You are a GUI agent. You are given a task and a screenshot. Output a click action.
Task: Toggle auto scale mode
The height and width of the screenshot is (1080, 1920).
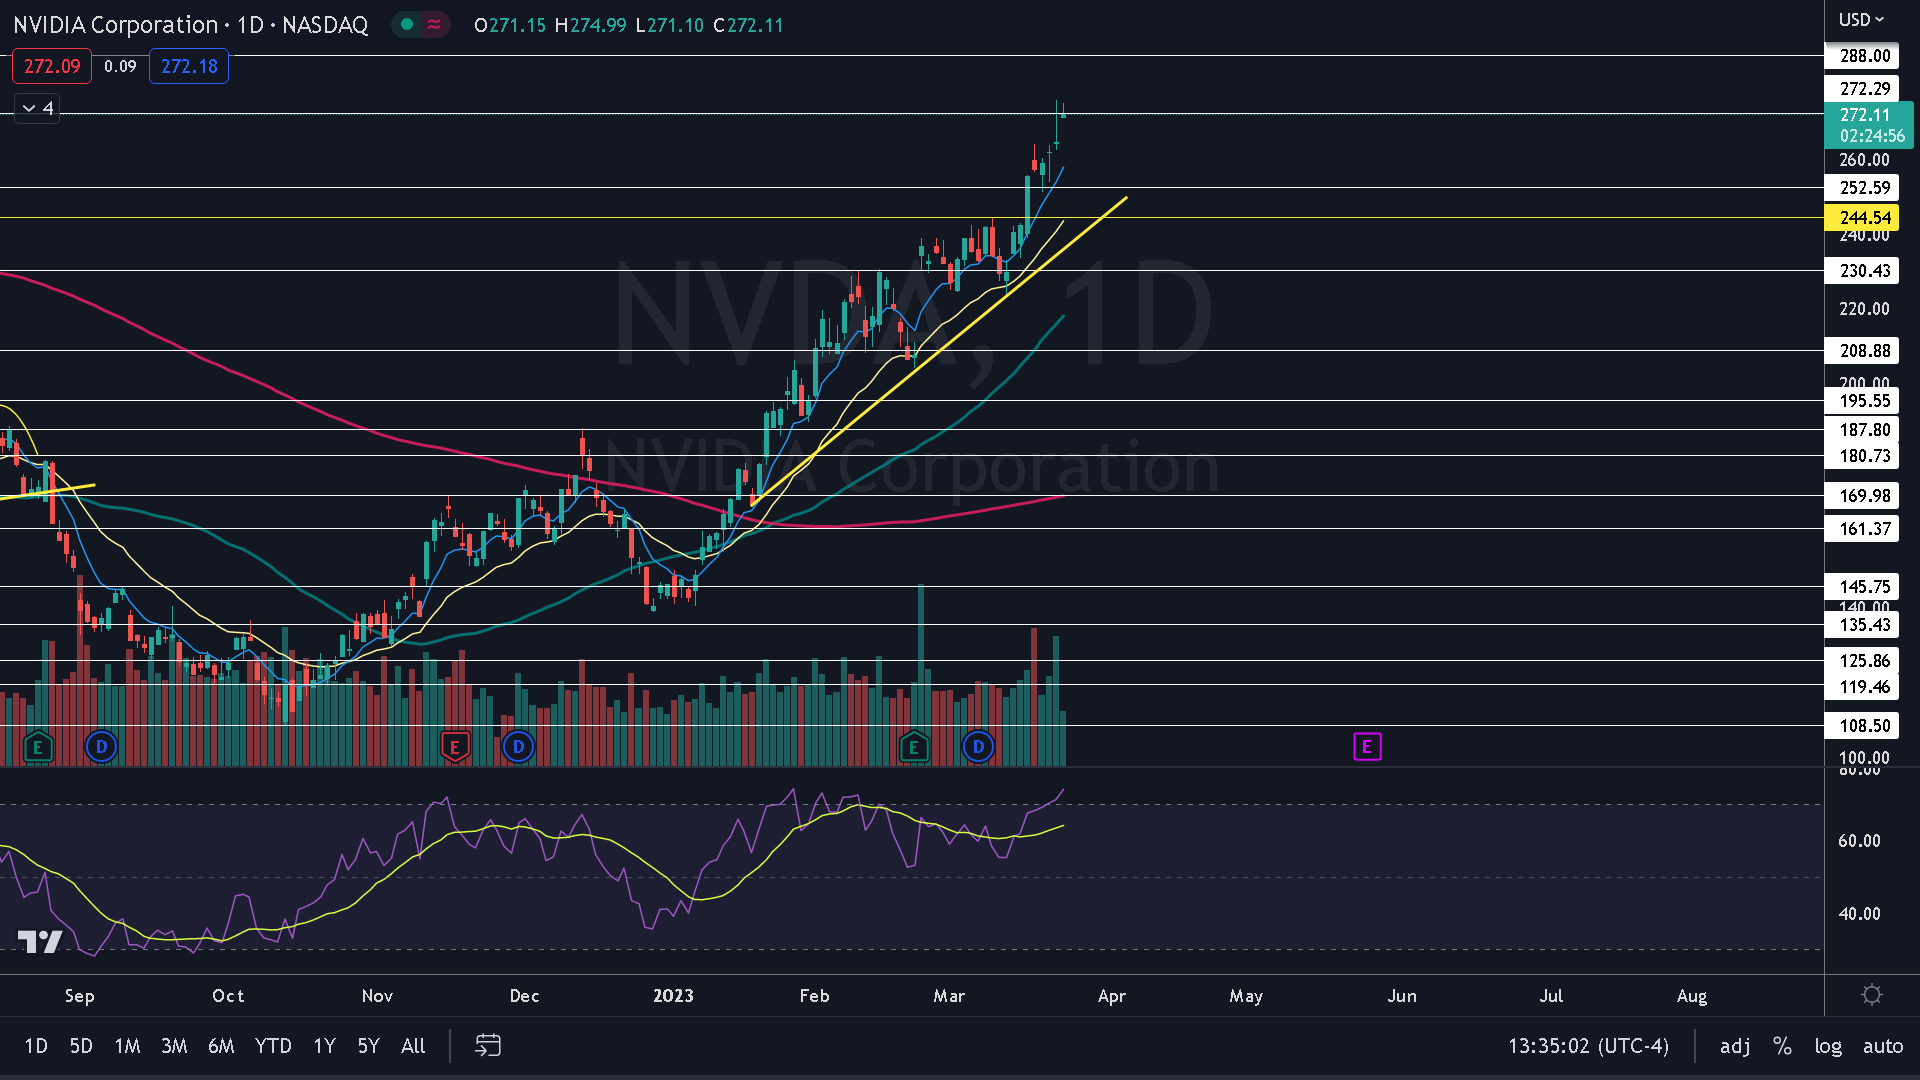tap(1883, 1046)
